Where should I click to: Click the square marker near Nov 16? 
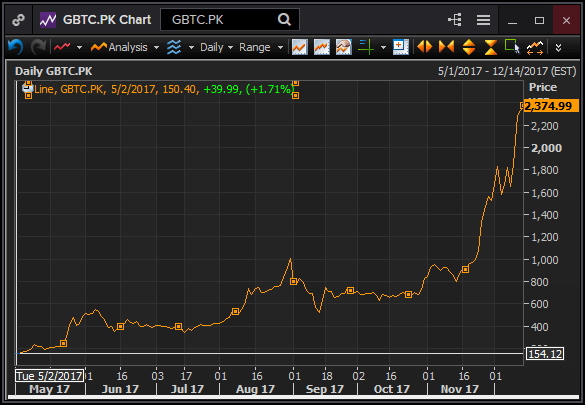click(465, 269)
